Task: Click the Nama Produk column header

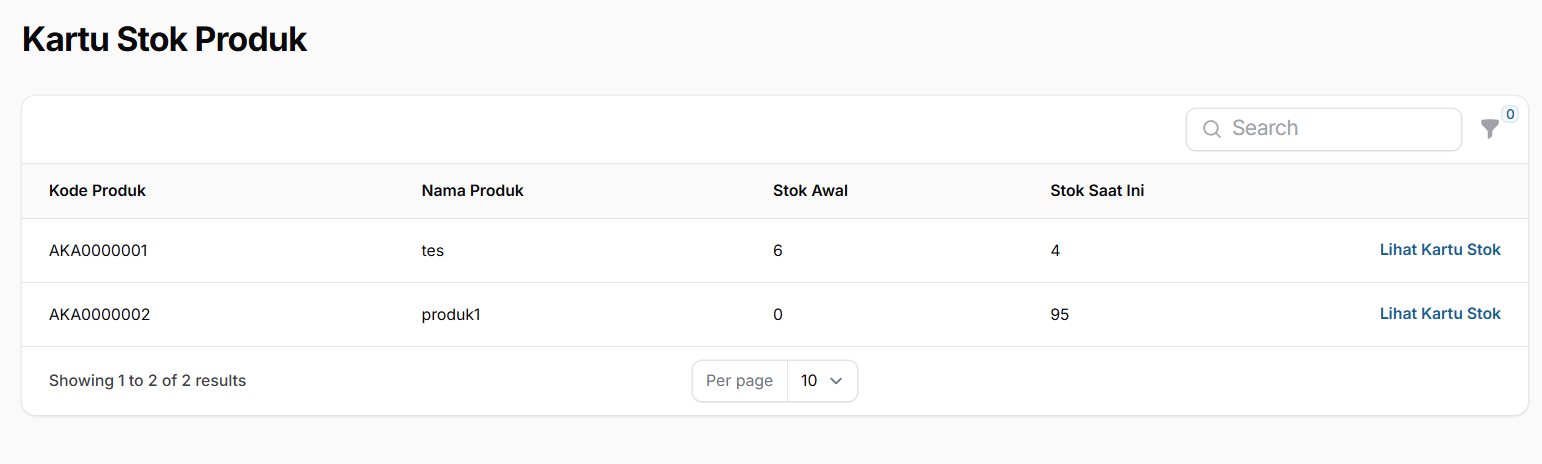Action: [x=472, y=191]
